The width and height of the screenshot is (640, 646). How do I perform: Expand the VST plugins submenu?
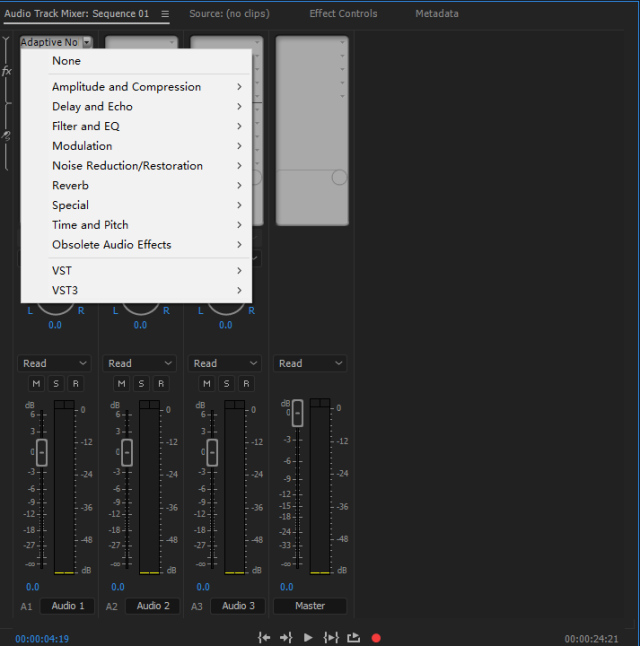[136, 271]
